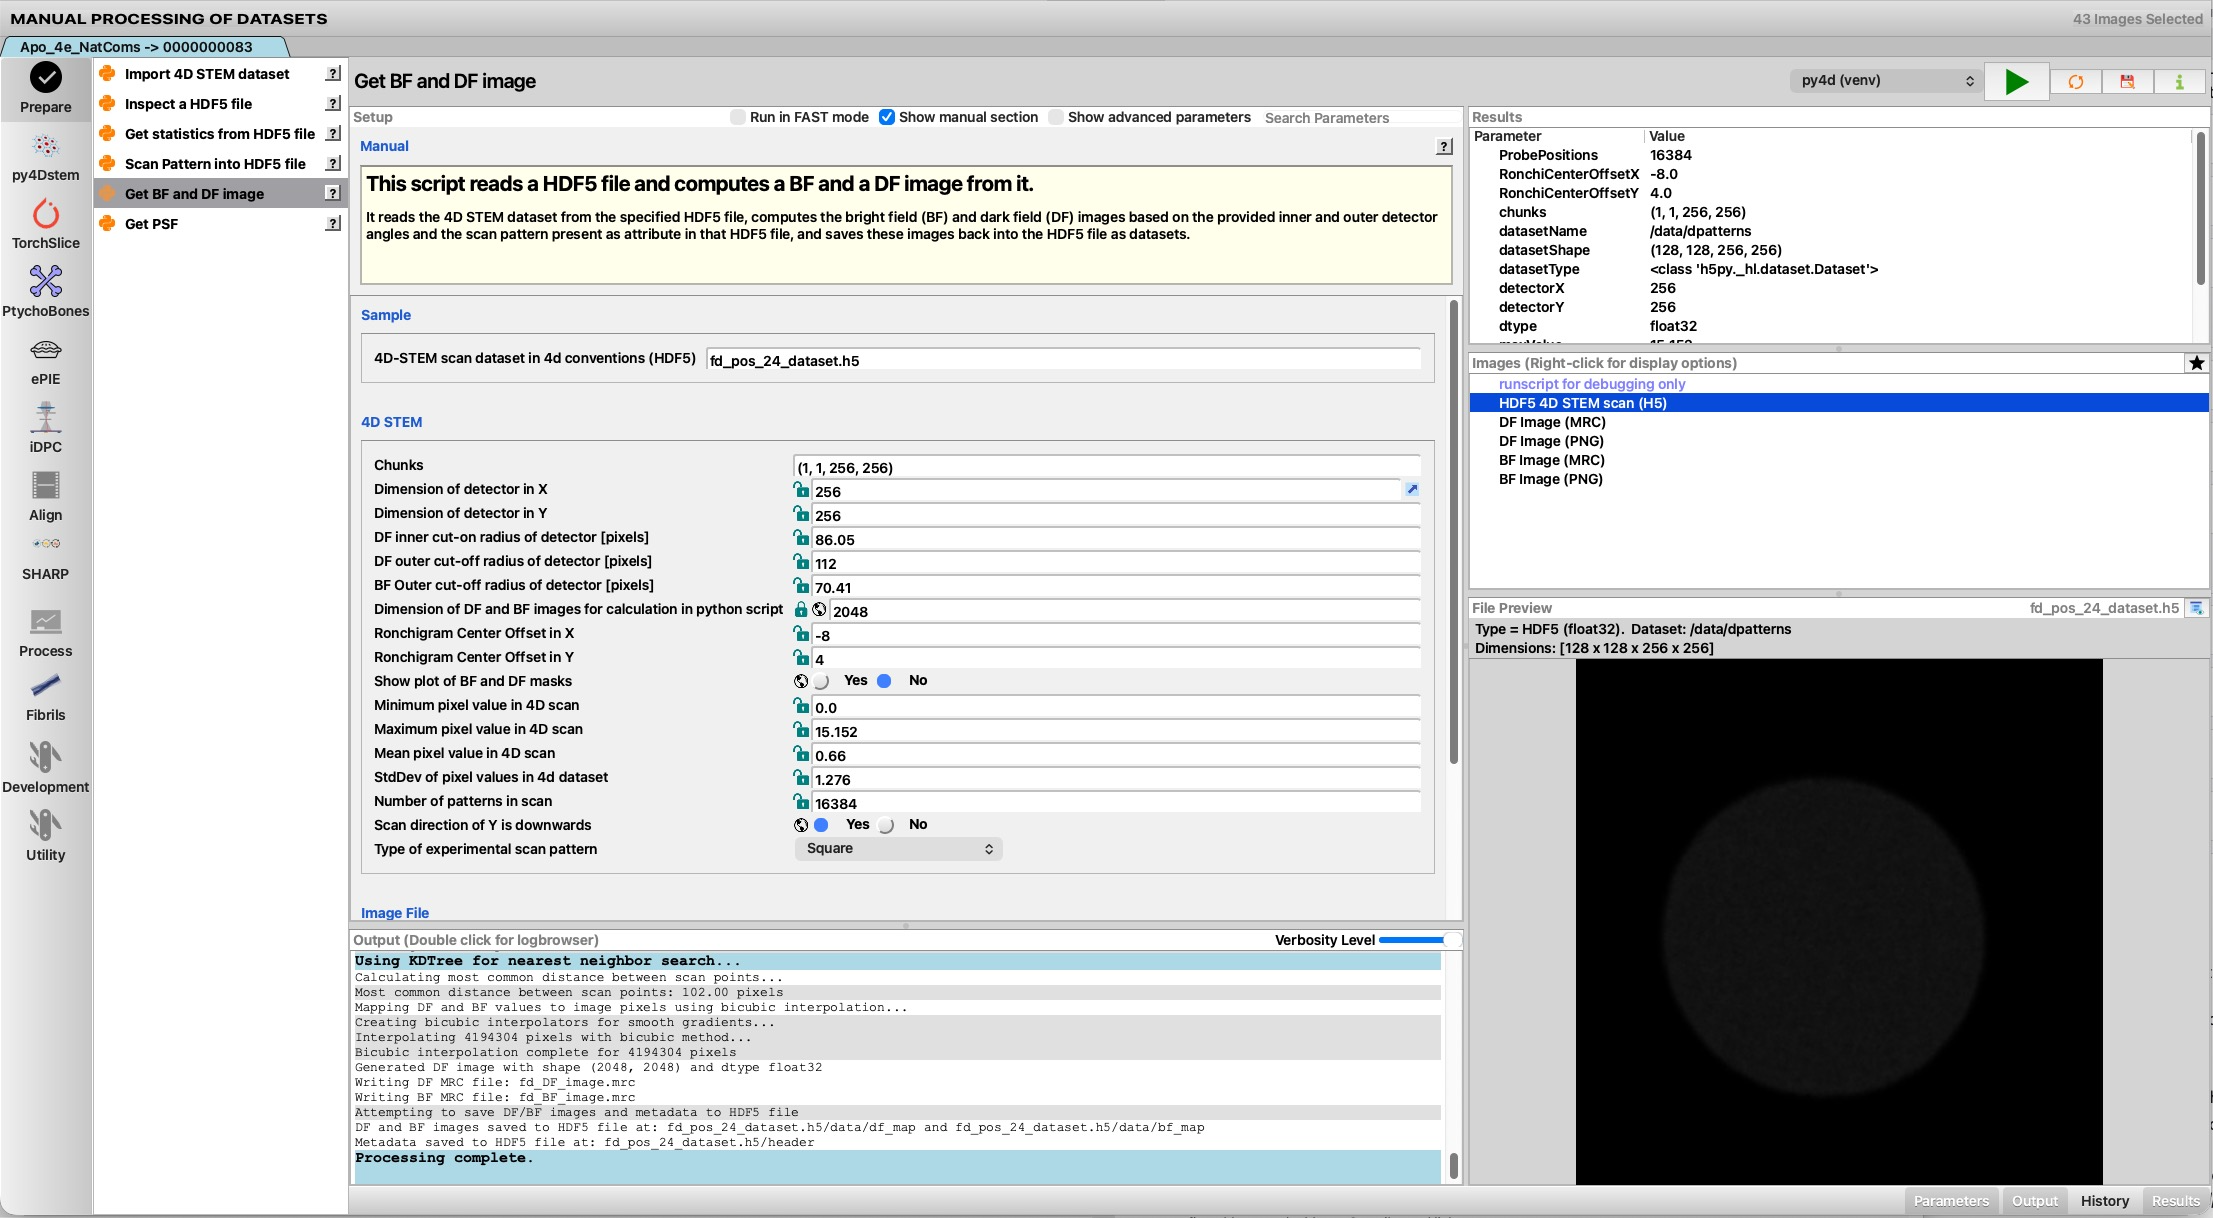Select Yes for Y scan direction downwards

tap(822, 825)
